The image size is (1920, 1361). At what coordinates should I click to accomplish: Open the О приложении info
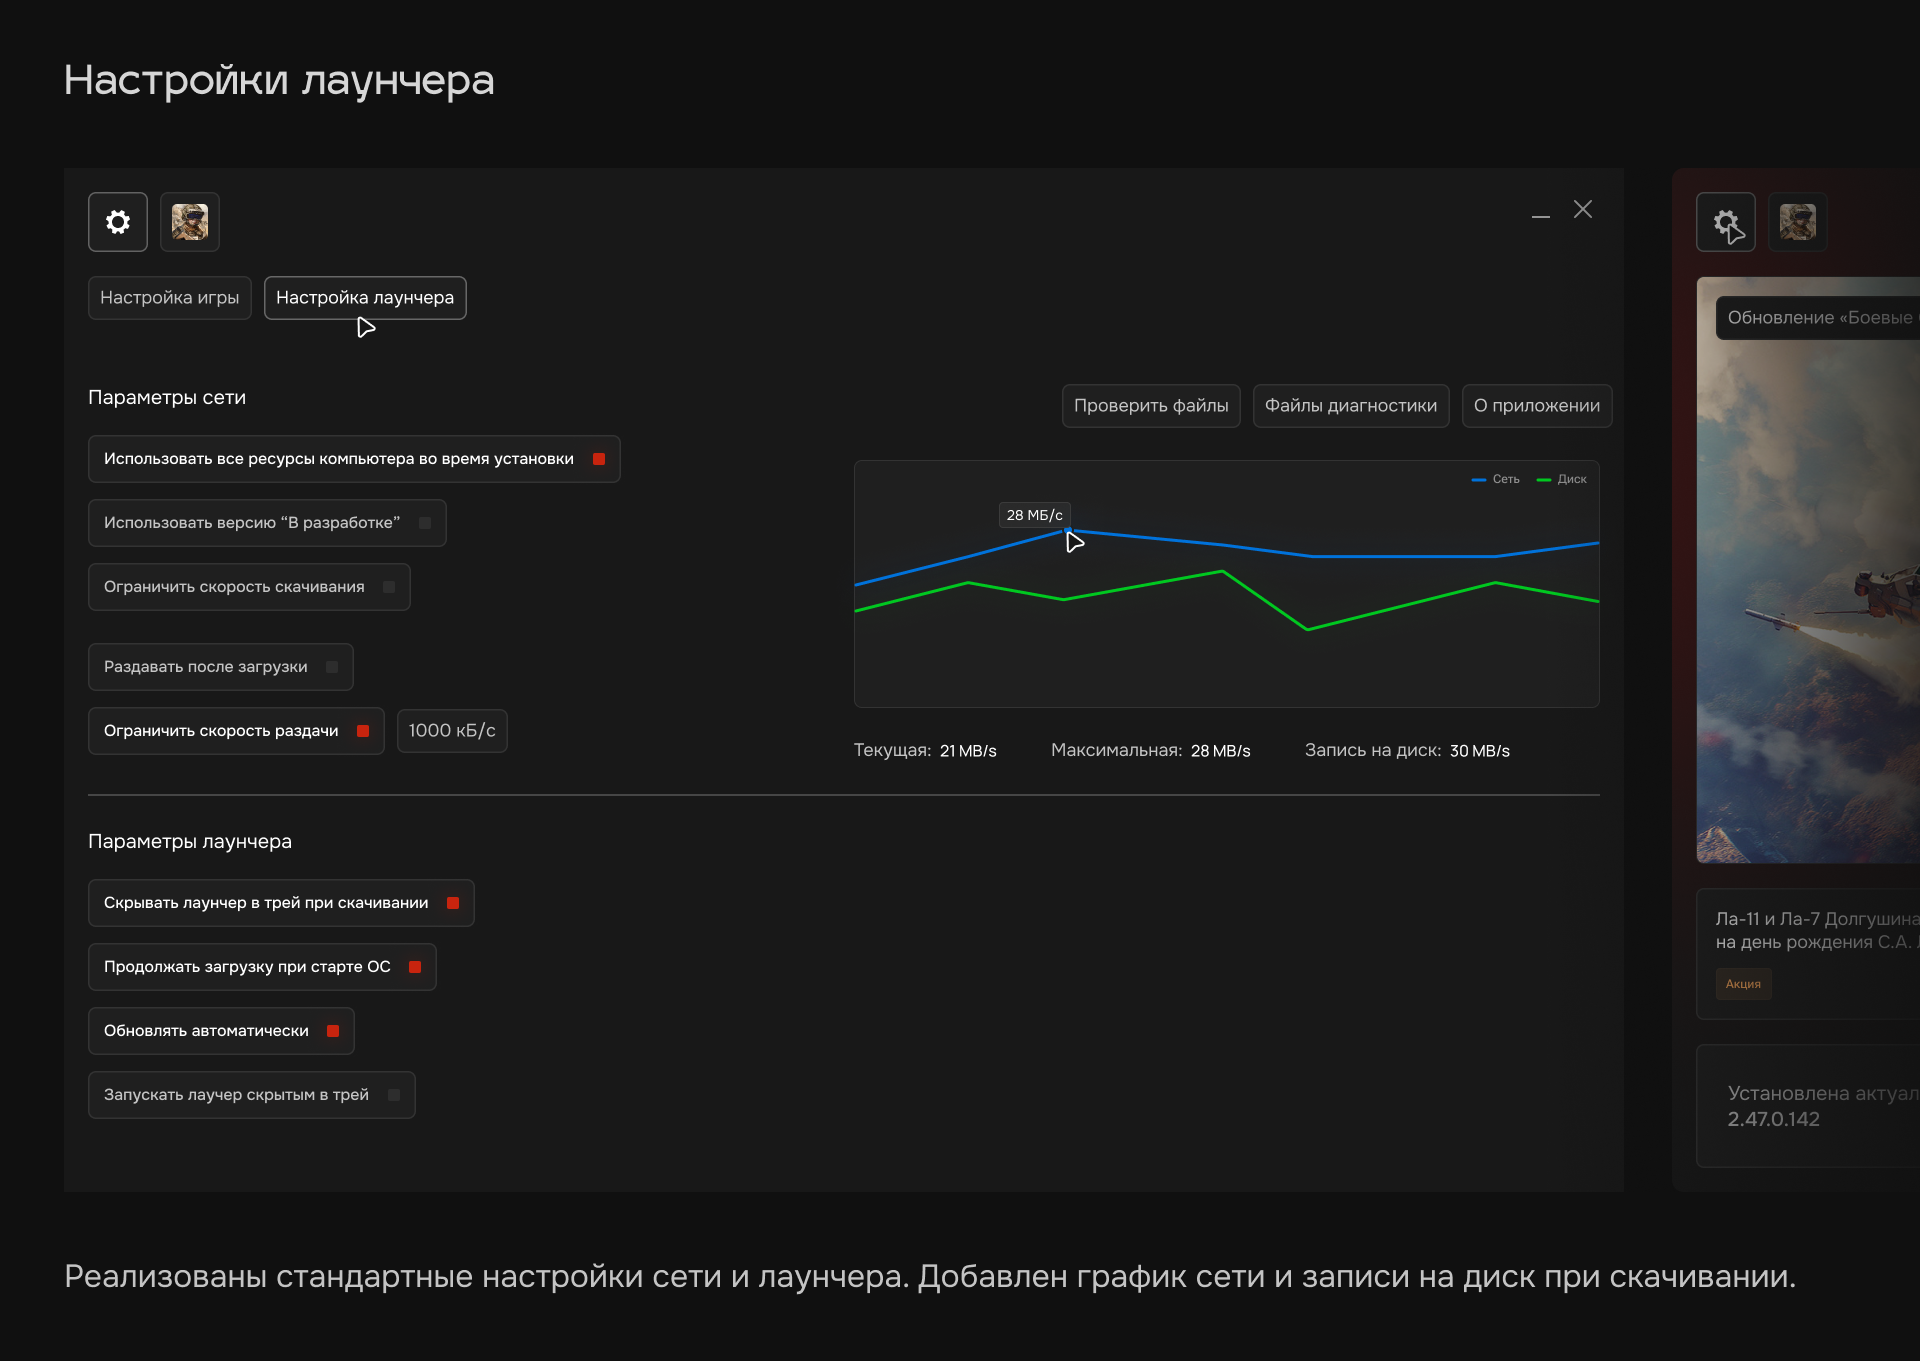point(1536,406)
